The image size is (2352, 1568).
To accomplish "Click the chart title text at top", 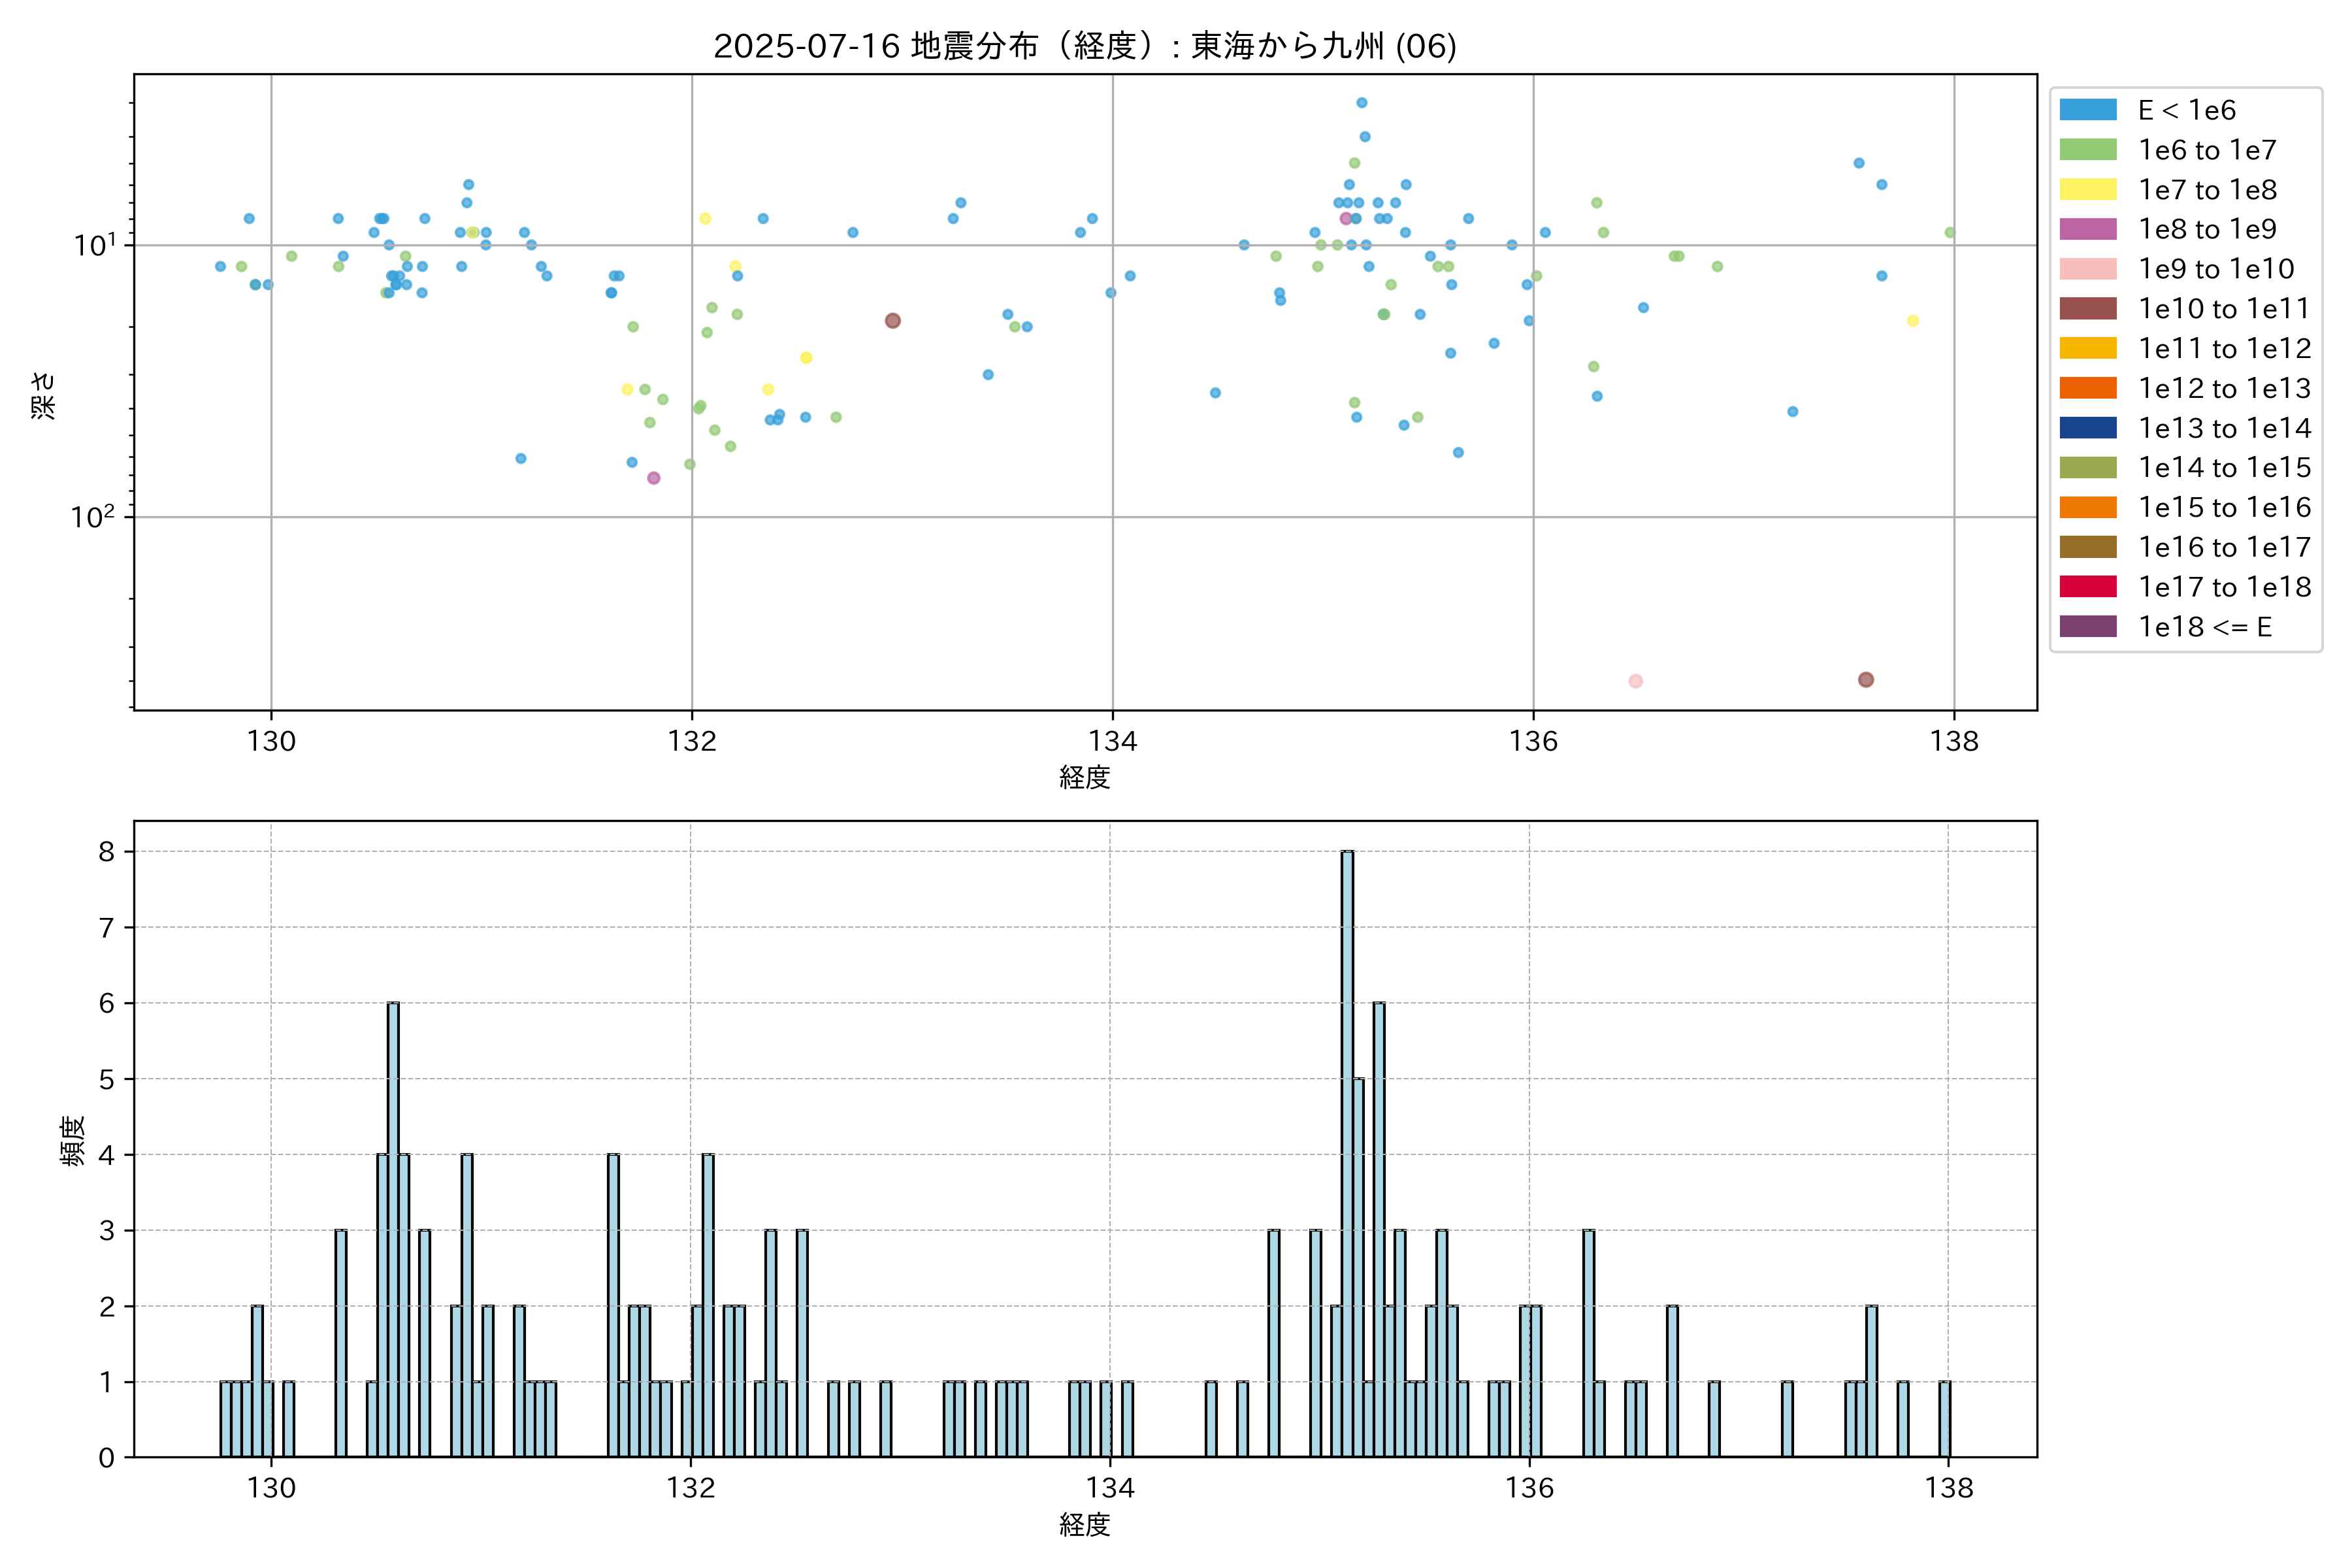I will coord(1084,46).
